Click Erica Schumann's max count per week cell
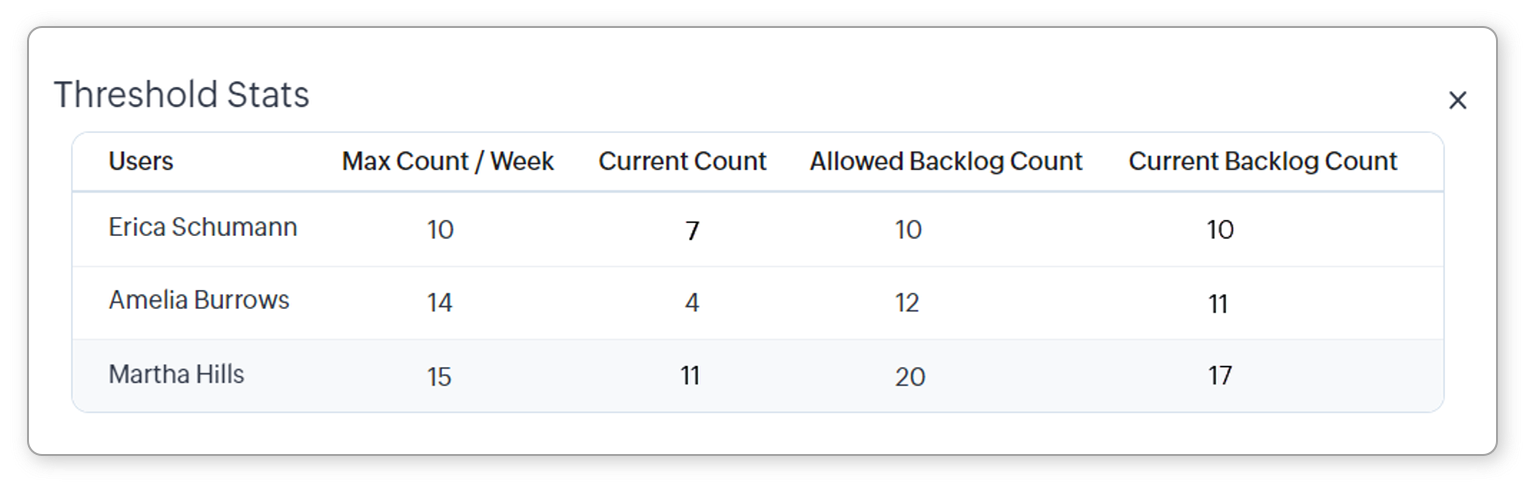This screenshot has height=497, width=1529. pyautogui.click(x=440, y=230)
